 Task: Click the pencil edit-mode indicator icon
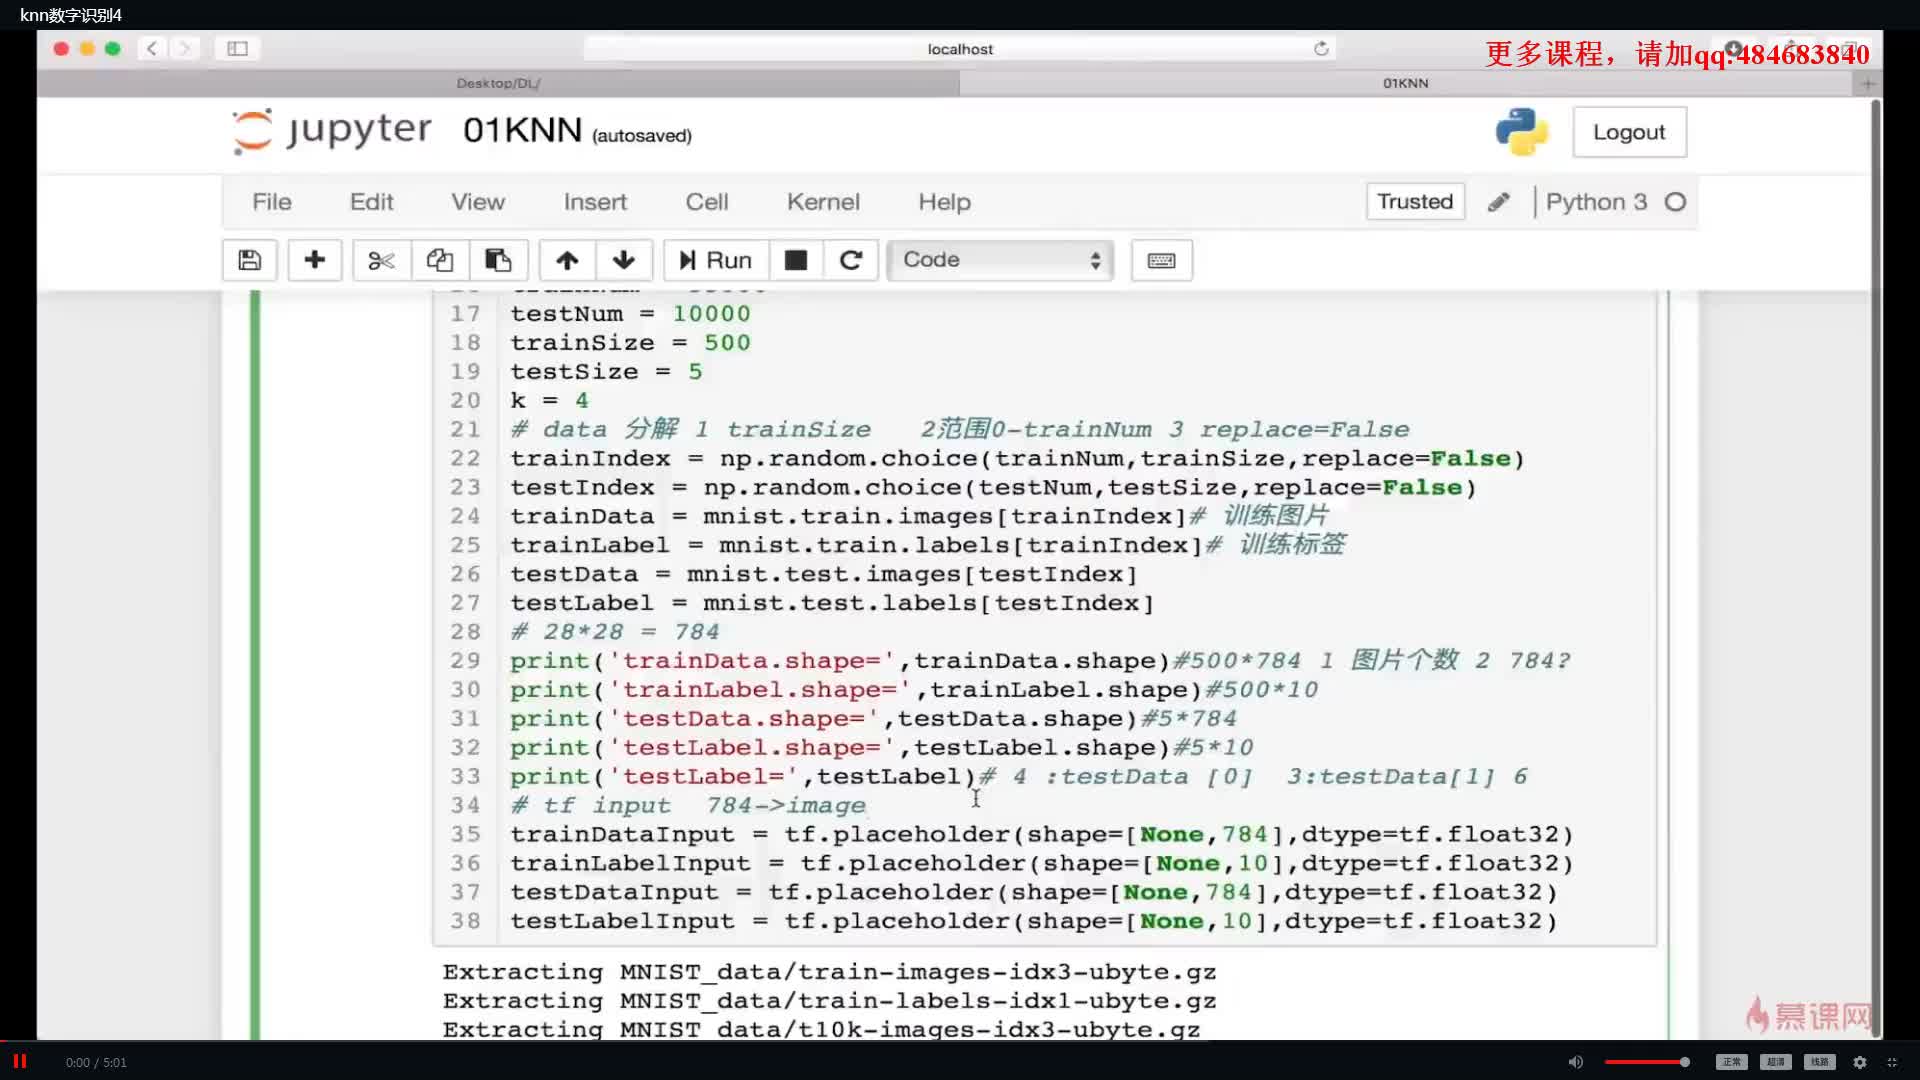(x=1498, y=202)
